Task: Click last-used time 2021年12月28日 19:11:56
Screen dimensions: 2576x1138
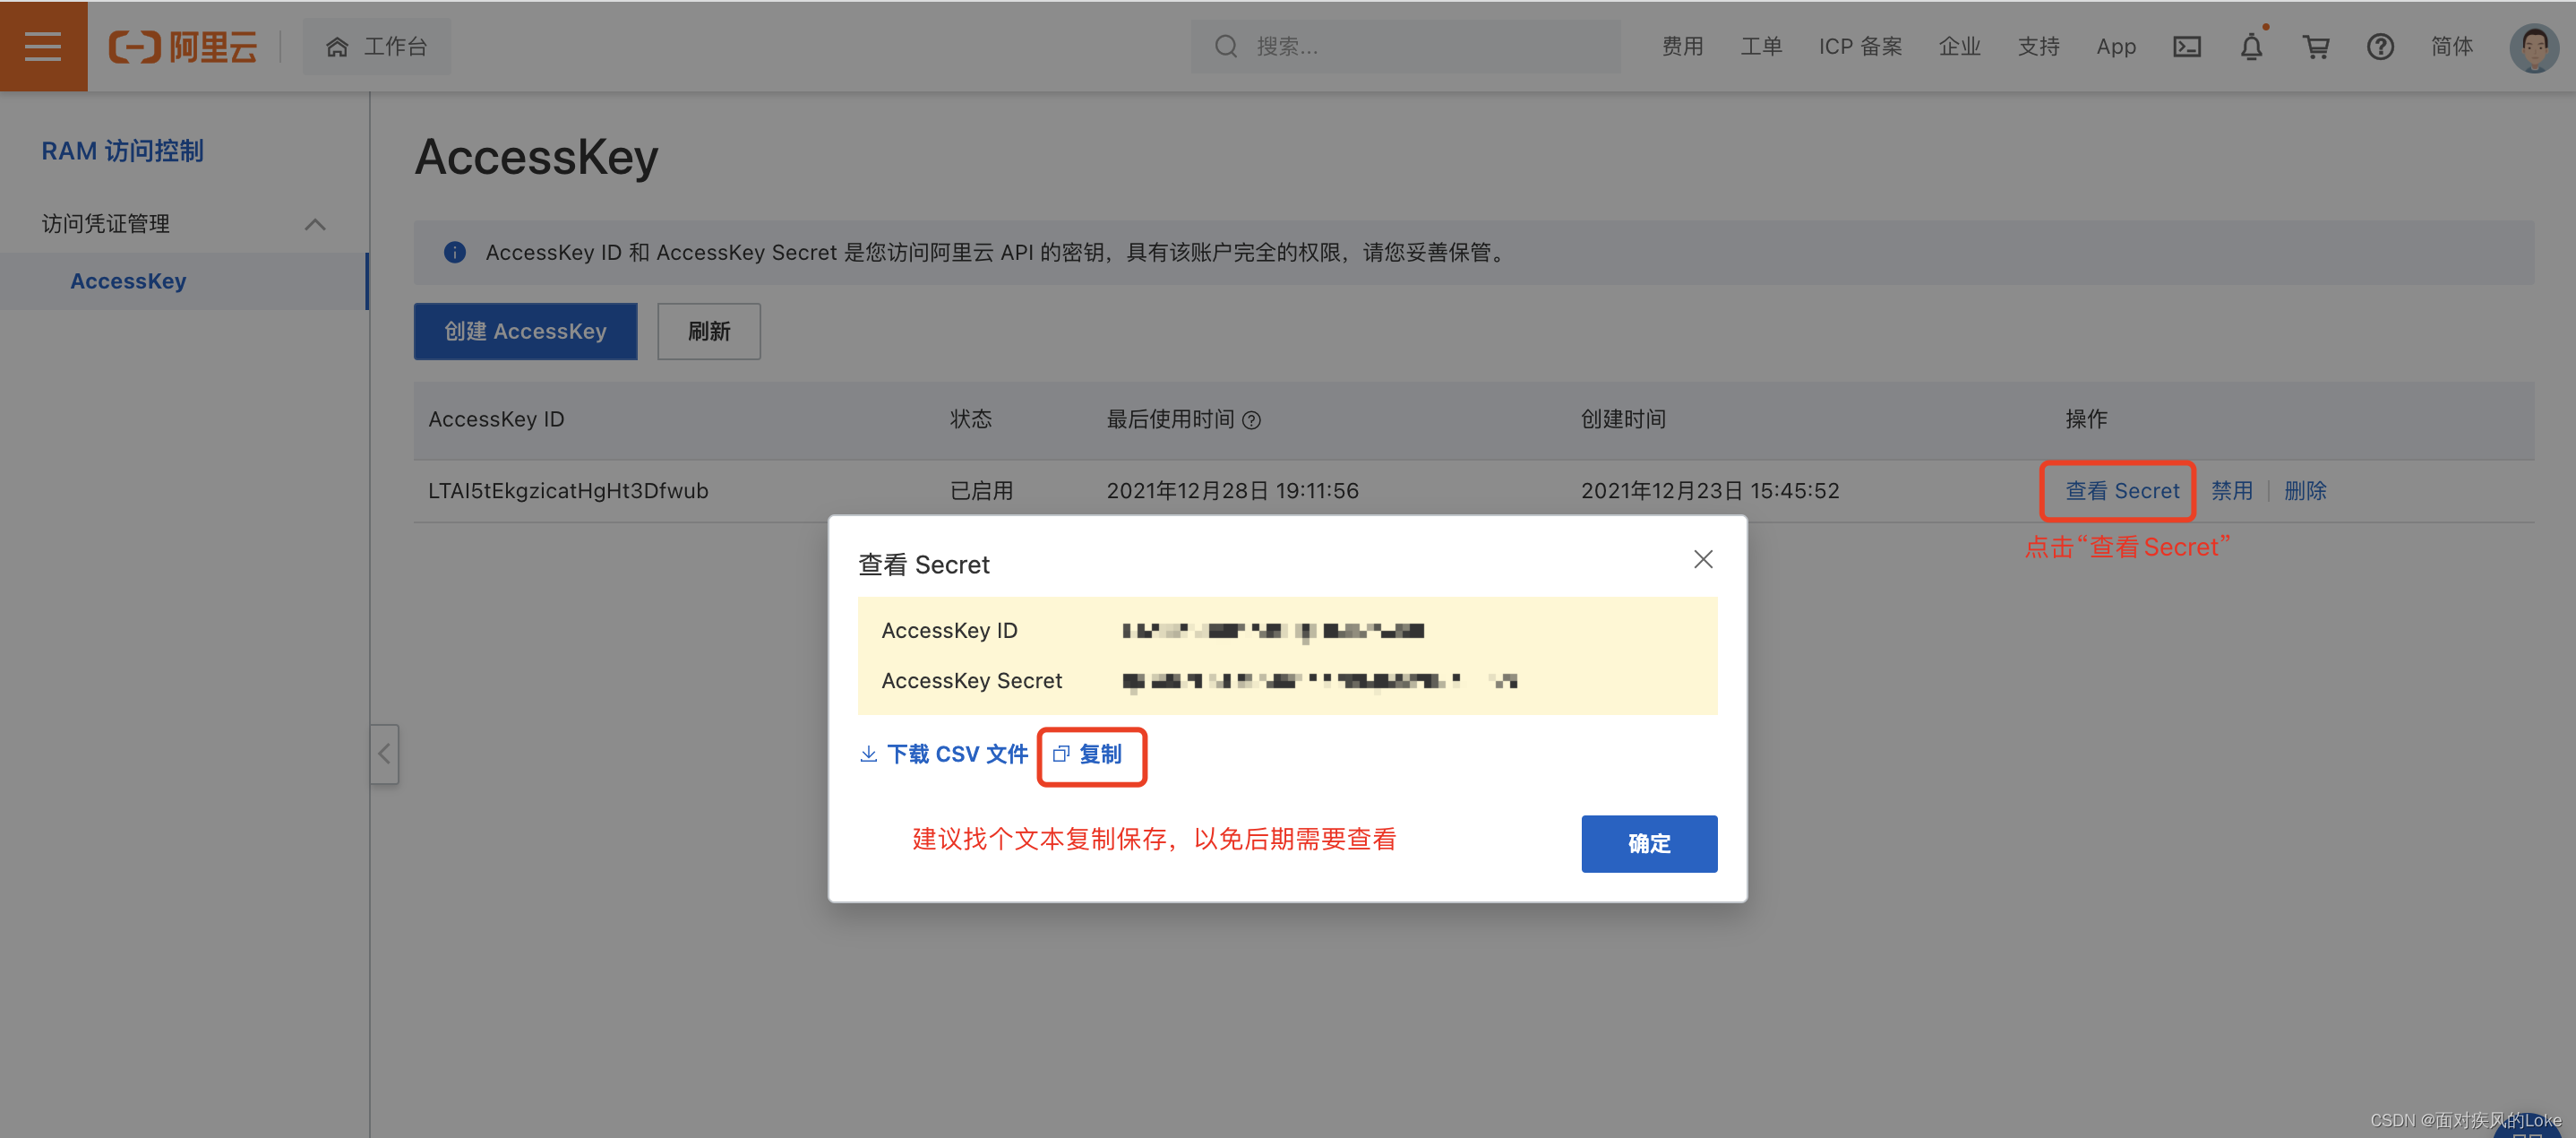Action: 1232,491
